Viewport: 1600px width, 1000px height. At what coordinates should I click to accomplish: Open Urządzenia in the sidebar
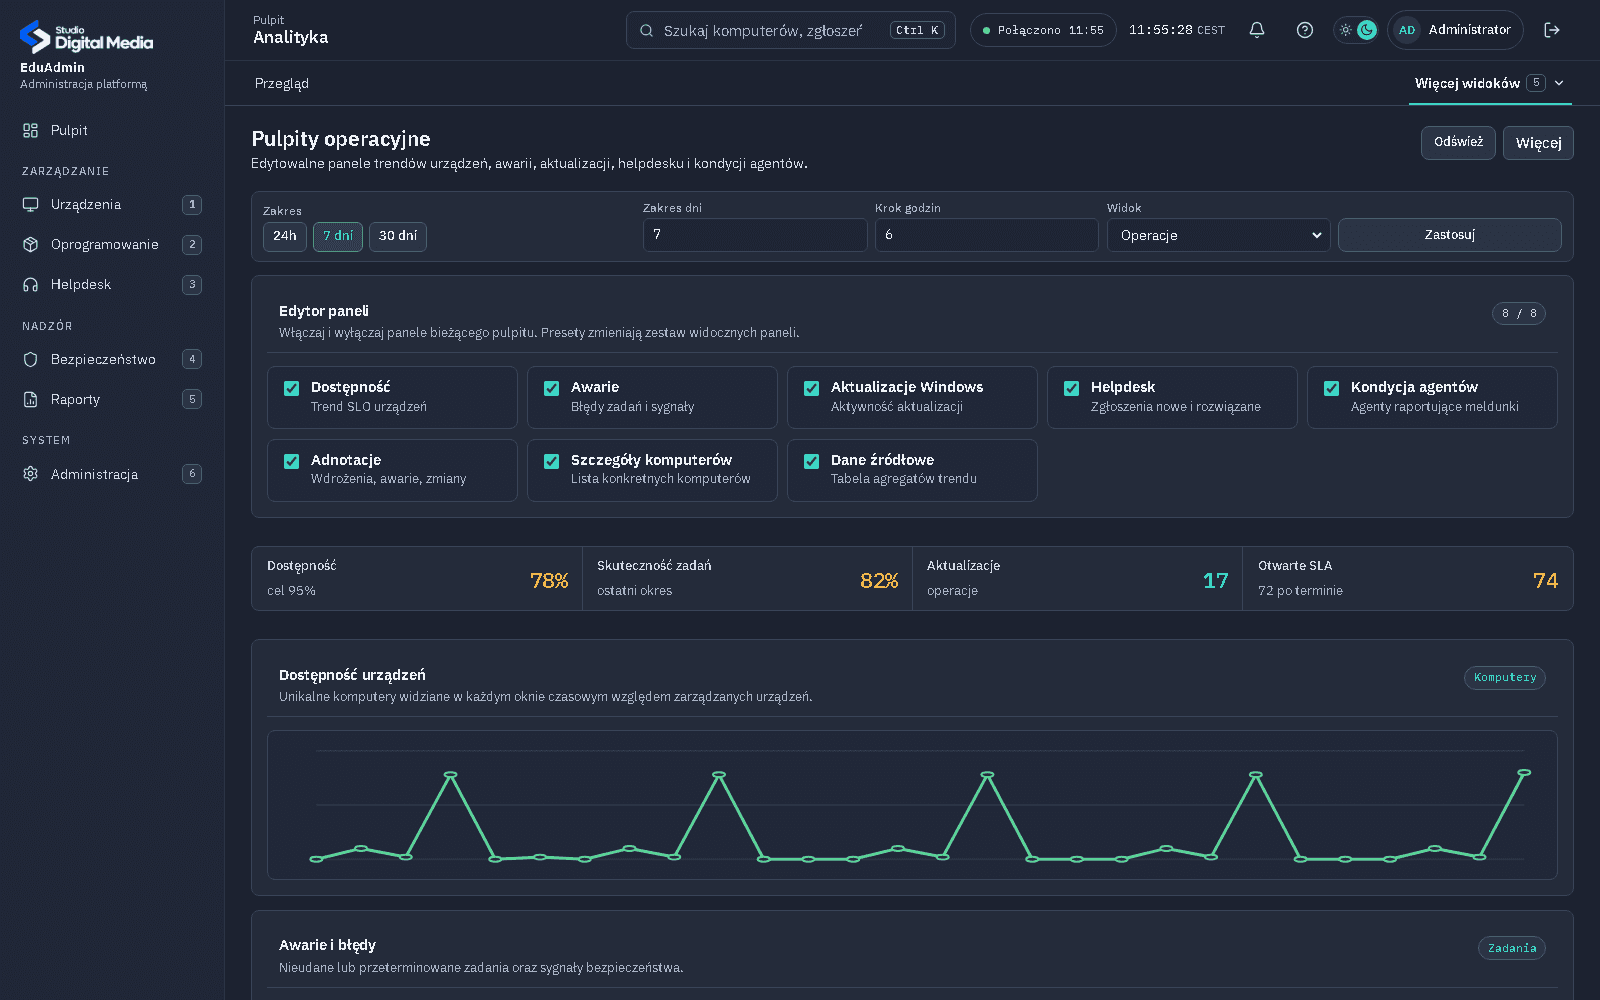(112, 204)
